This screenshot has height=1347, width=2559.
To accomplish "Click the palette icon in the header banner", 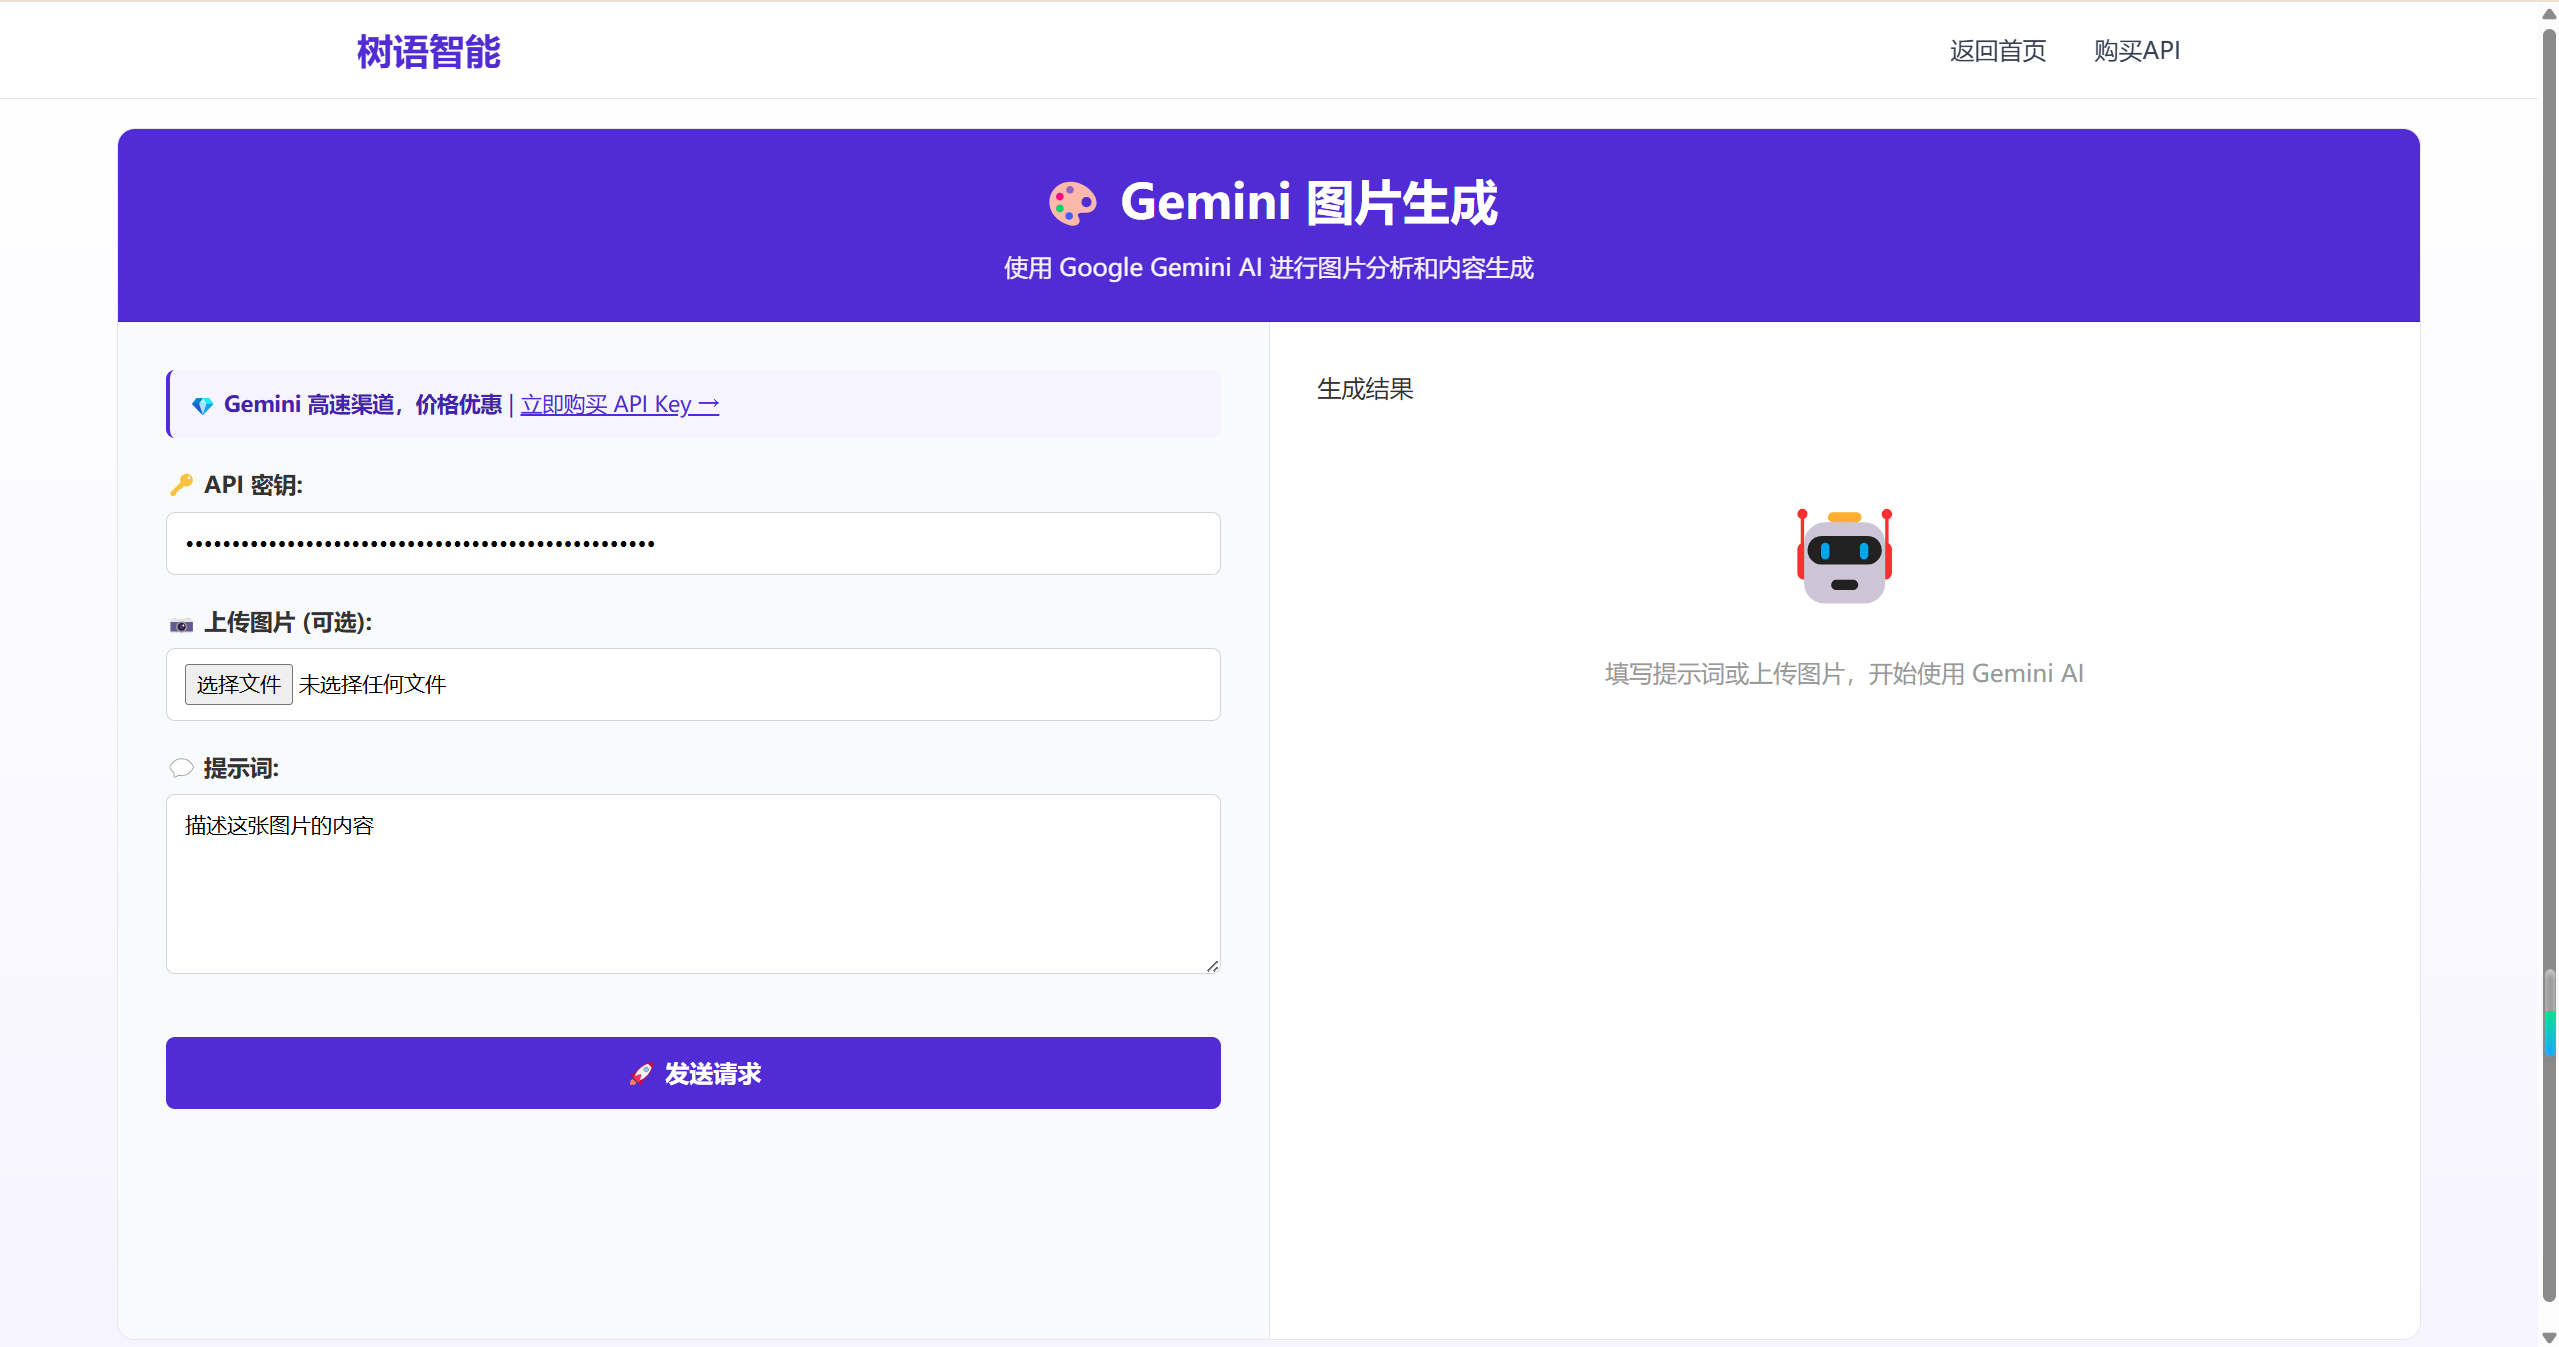I will click(1072, 202).
